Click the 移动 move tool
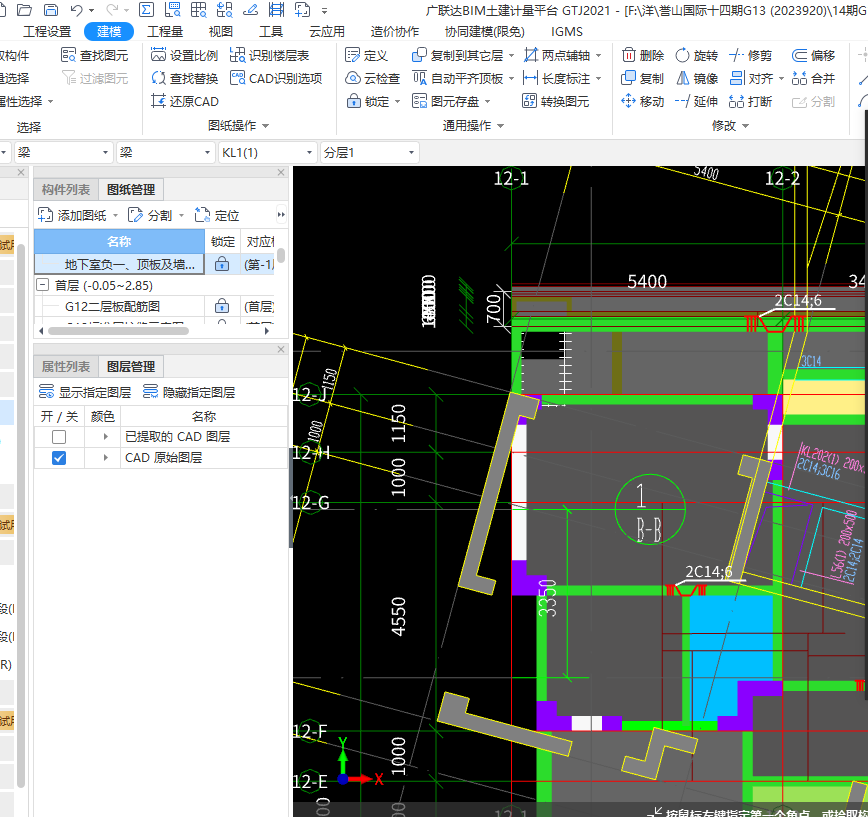Screen dimensions: 868x817 click(x=642, y=101)
